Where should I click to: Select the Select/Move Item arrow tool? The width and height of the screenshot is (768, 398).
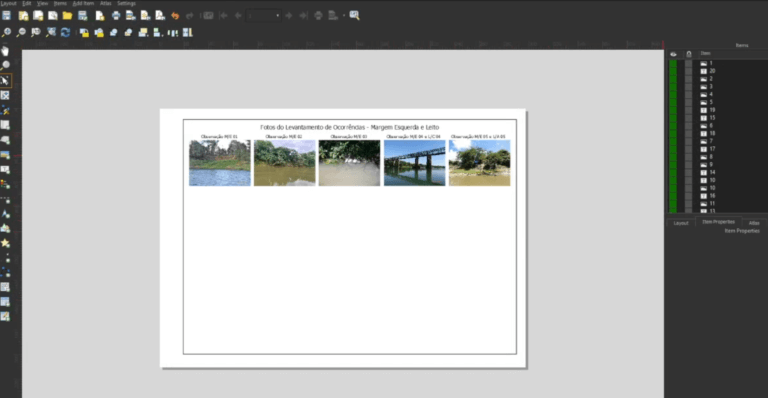pyautogui.click(x=5, y=80)
